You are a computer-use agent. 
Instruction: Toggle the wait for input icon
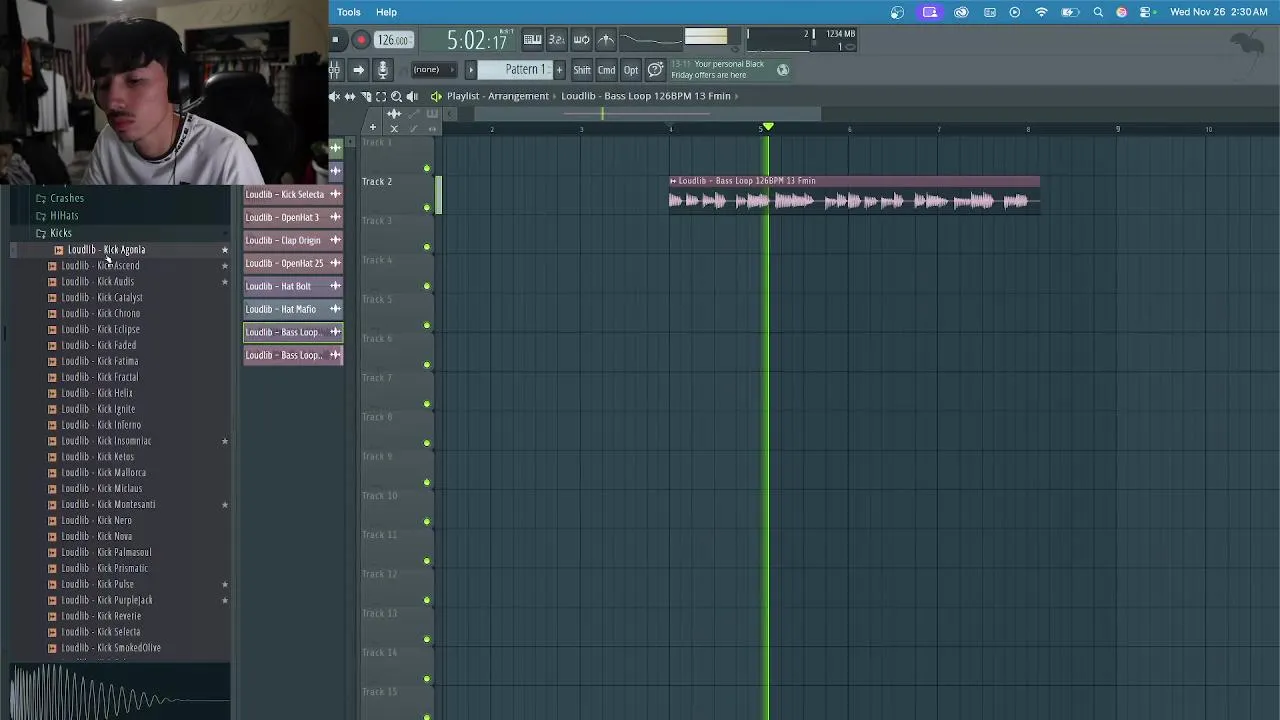click(x=581, y=40)
